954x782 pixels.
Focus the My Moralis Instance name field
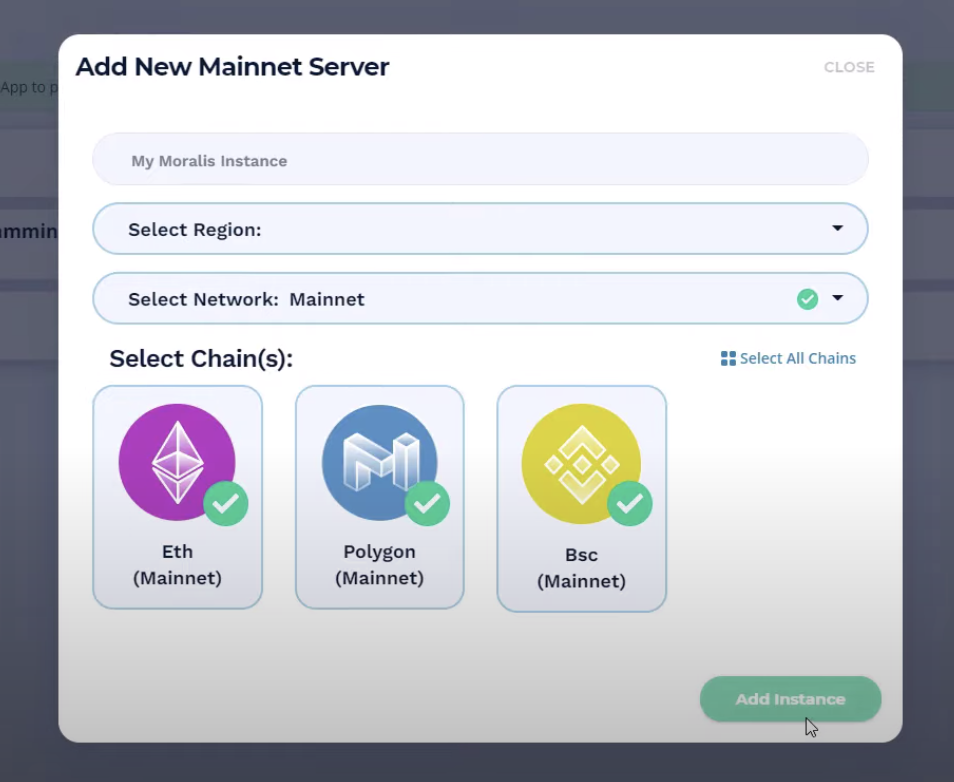coord(480,159)
